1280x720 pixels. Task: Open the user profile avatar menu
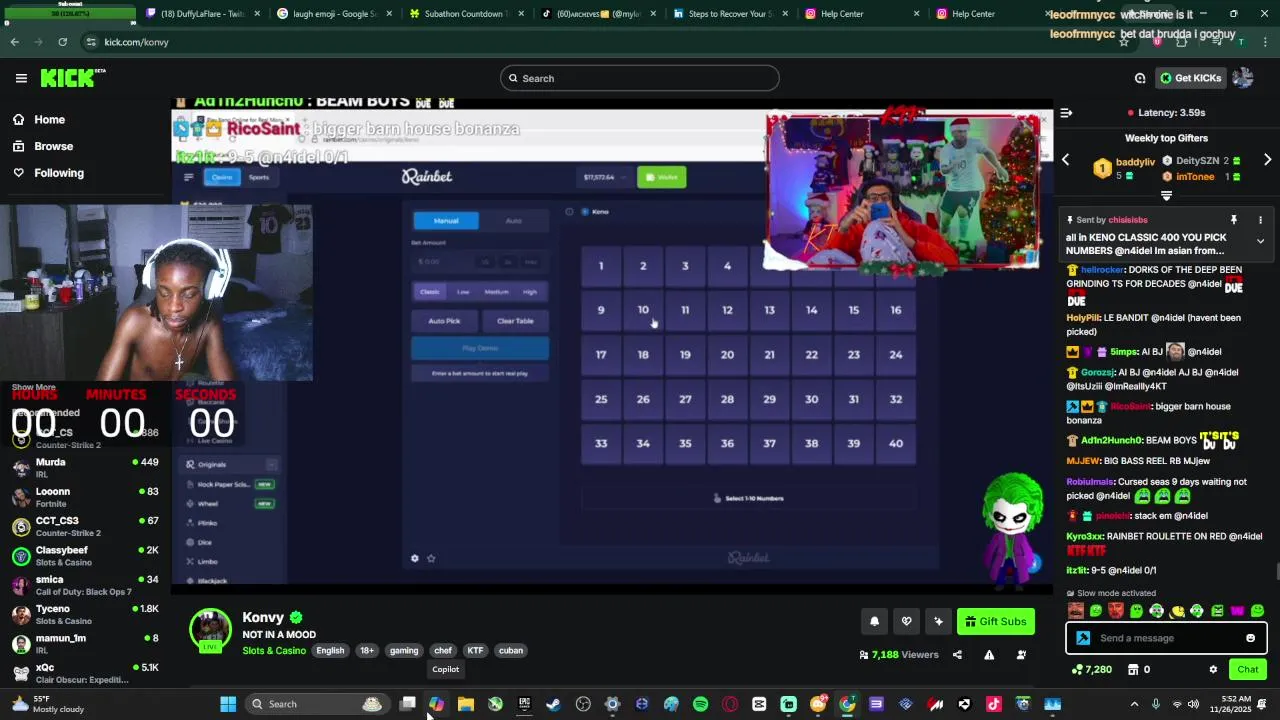coord(1243,78)
